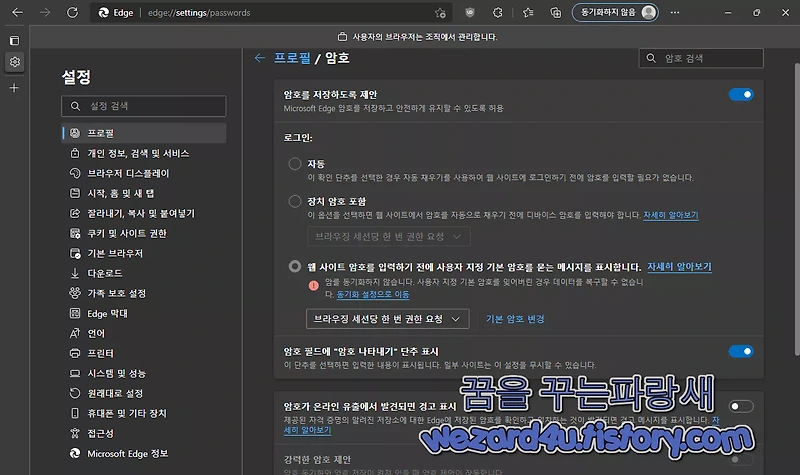The width and height of the screenshot is (800, 475).
Task: Click the edge://settings/passwords address bar
Action: [x=269, y=13]
